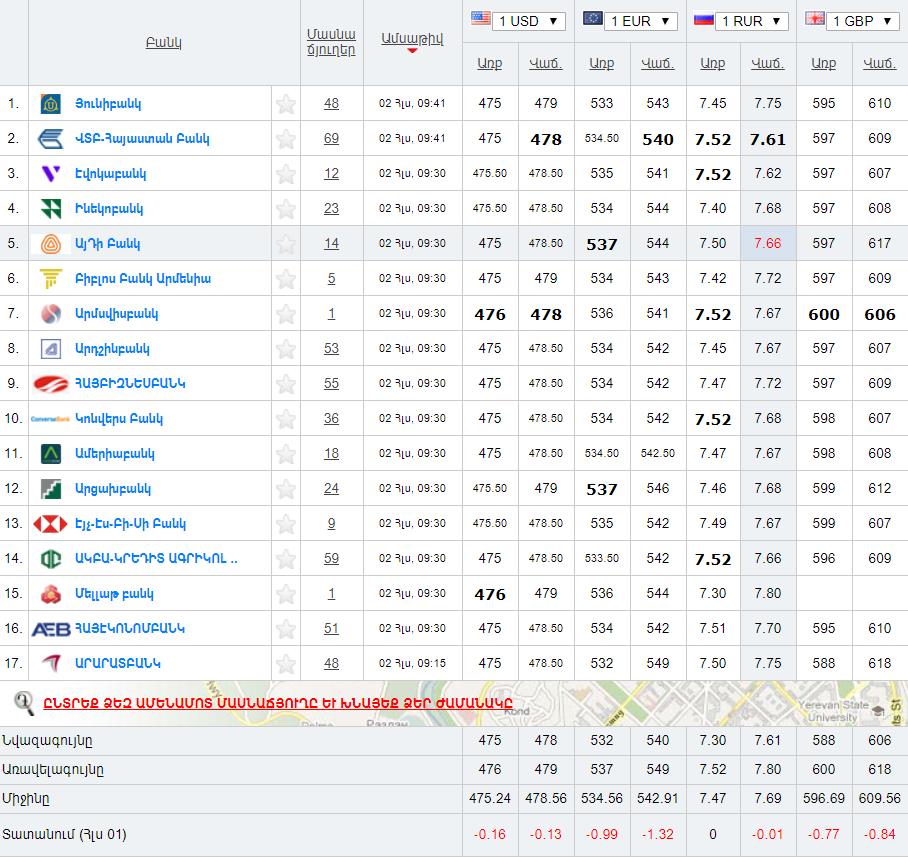908x857 pixels.
Task: Click the Inecobank logo icon
Action: click(x=50, y=209)
